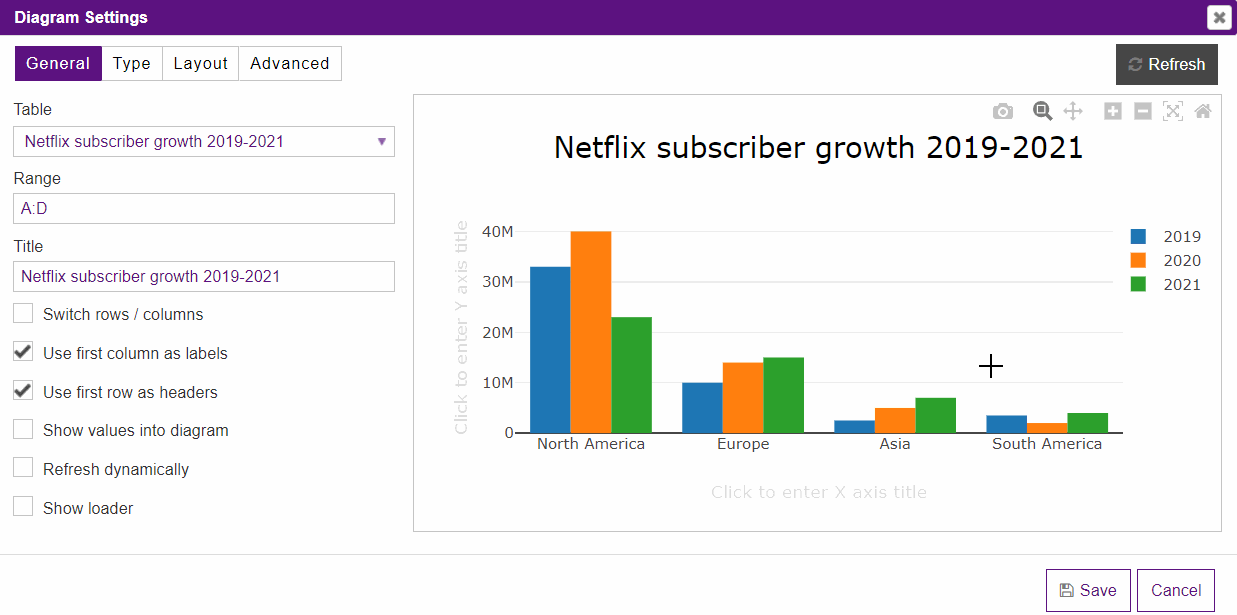The width and height of the screenshot is (1237, 615).
Task: Reset axes with the home icon
Action: (1203, 111)
